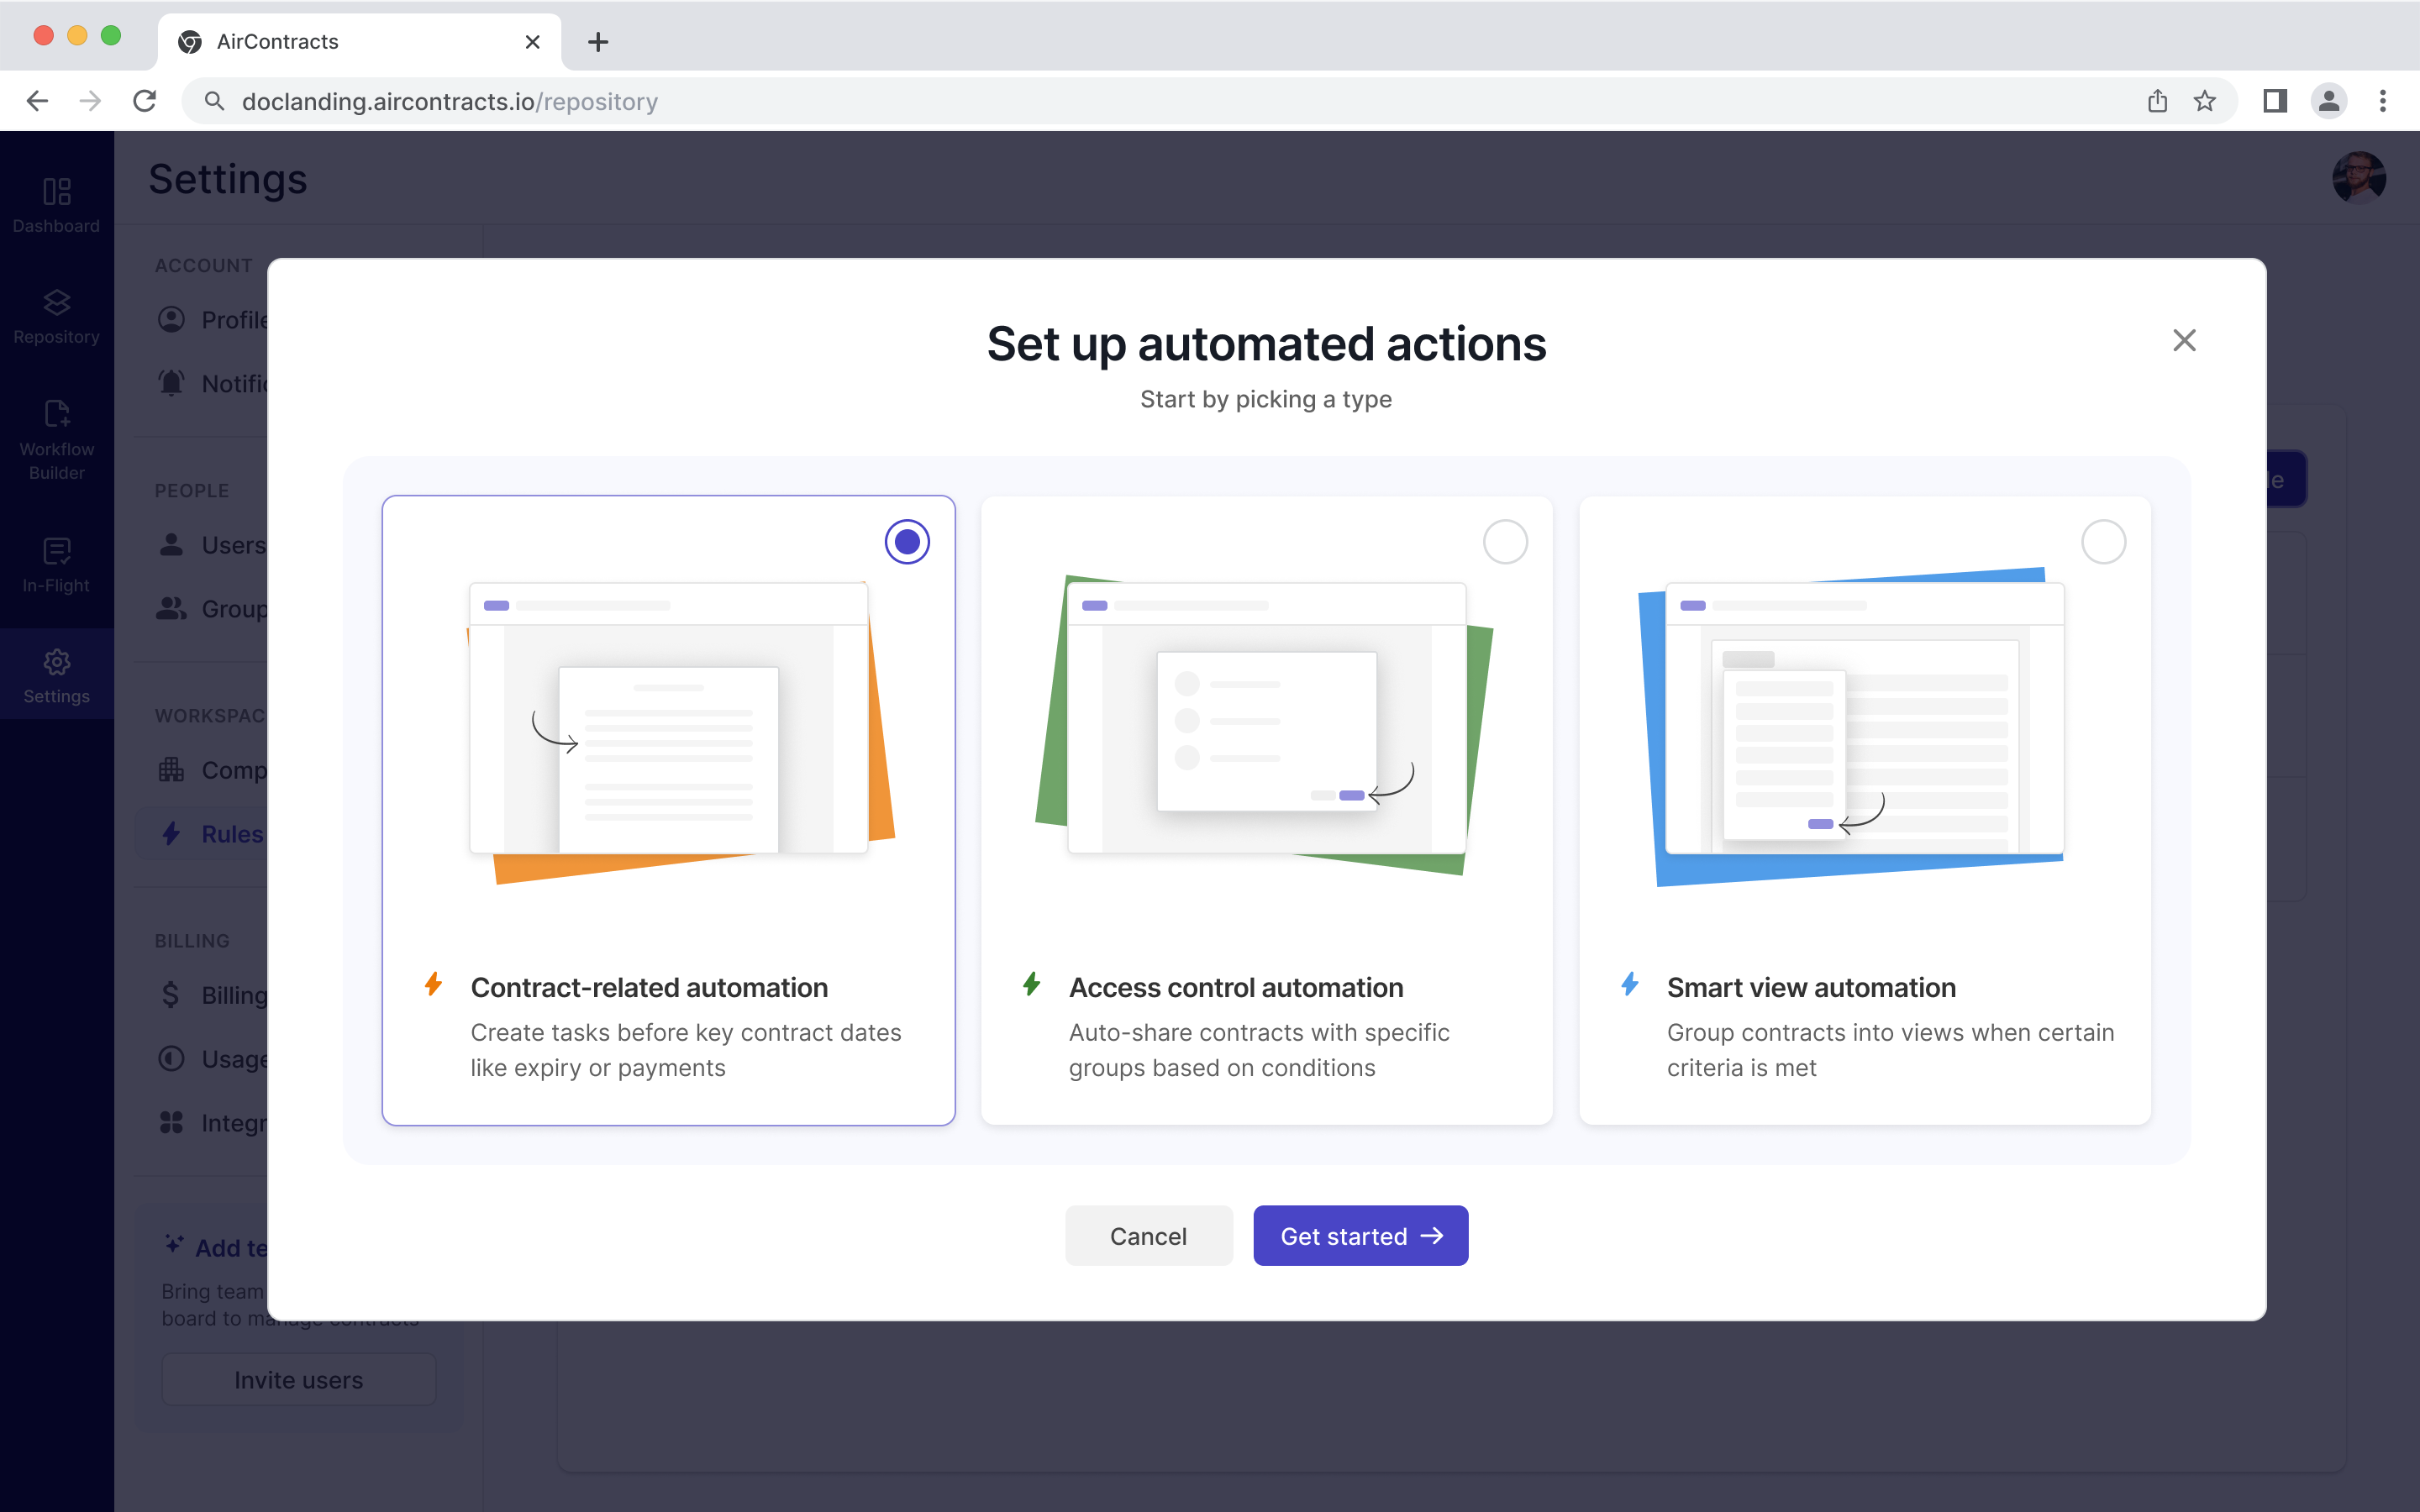Screen dimensions: 2420x1512
Task: Click the user avatar in top right
Action: pos(2359,177)
